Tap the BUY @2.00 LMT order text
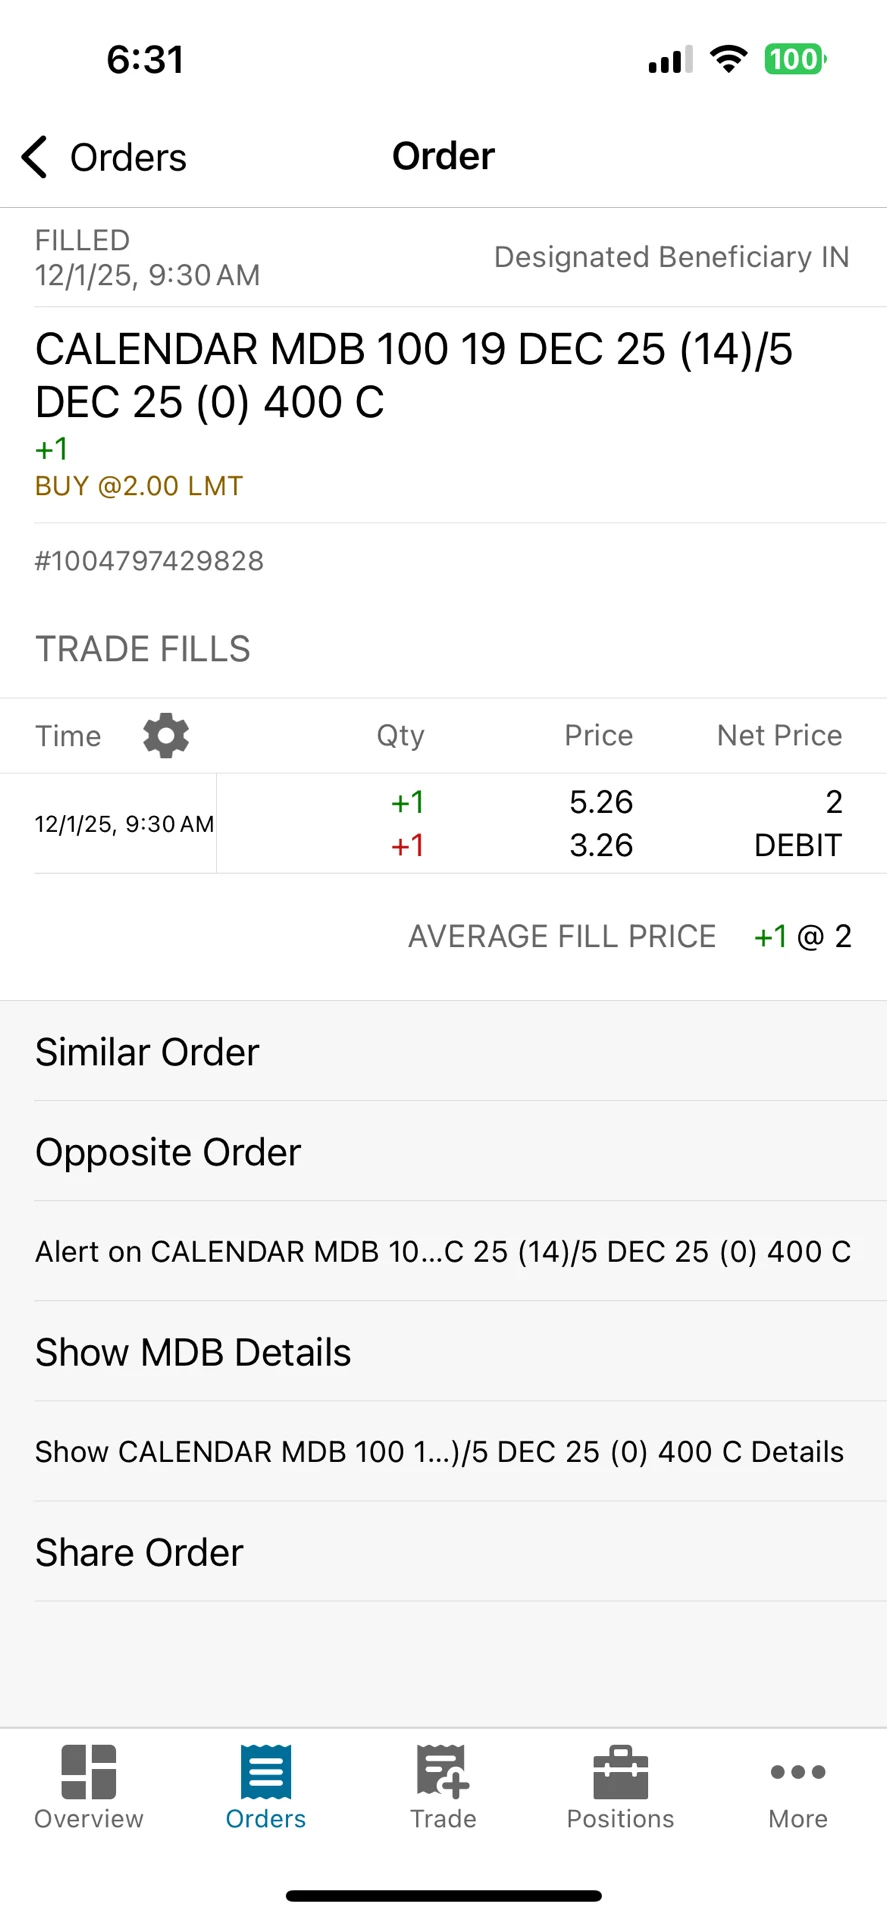The width and height of the screenshot is (887, 1920). coord(139,486)
